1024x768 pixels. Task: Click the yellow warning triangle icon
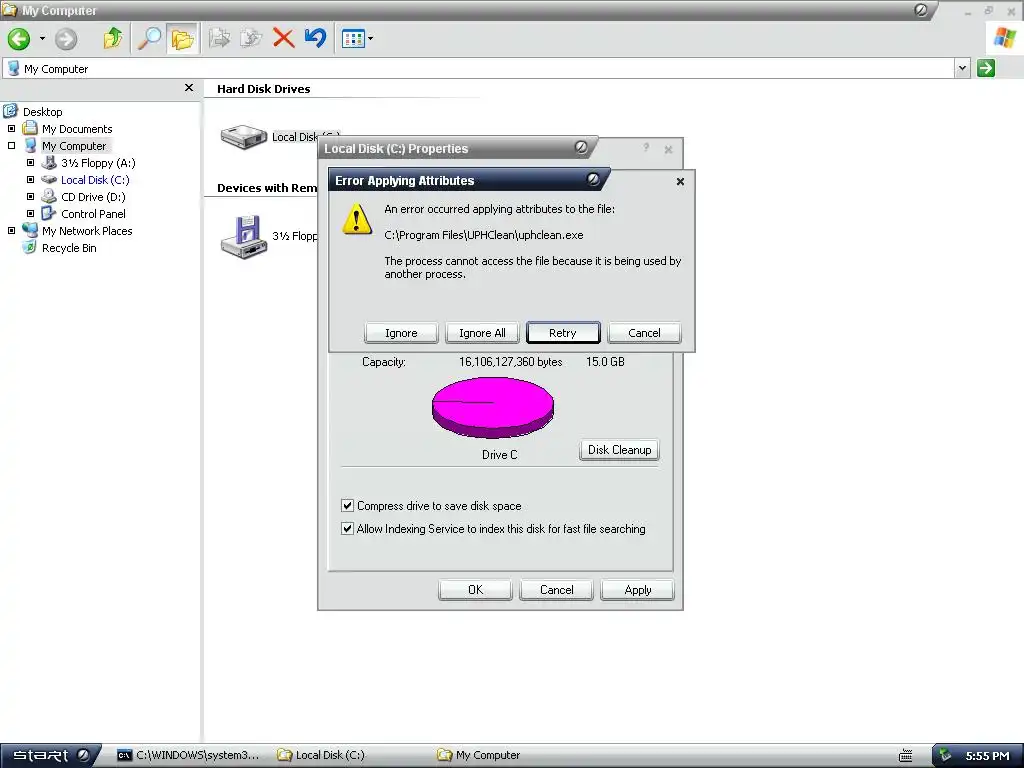(357, 219)
